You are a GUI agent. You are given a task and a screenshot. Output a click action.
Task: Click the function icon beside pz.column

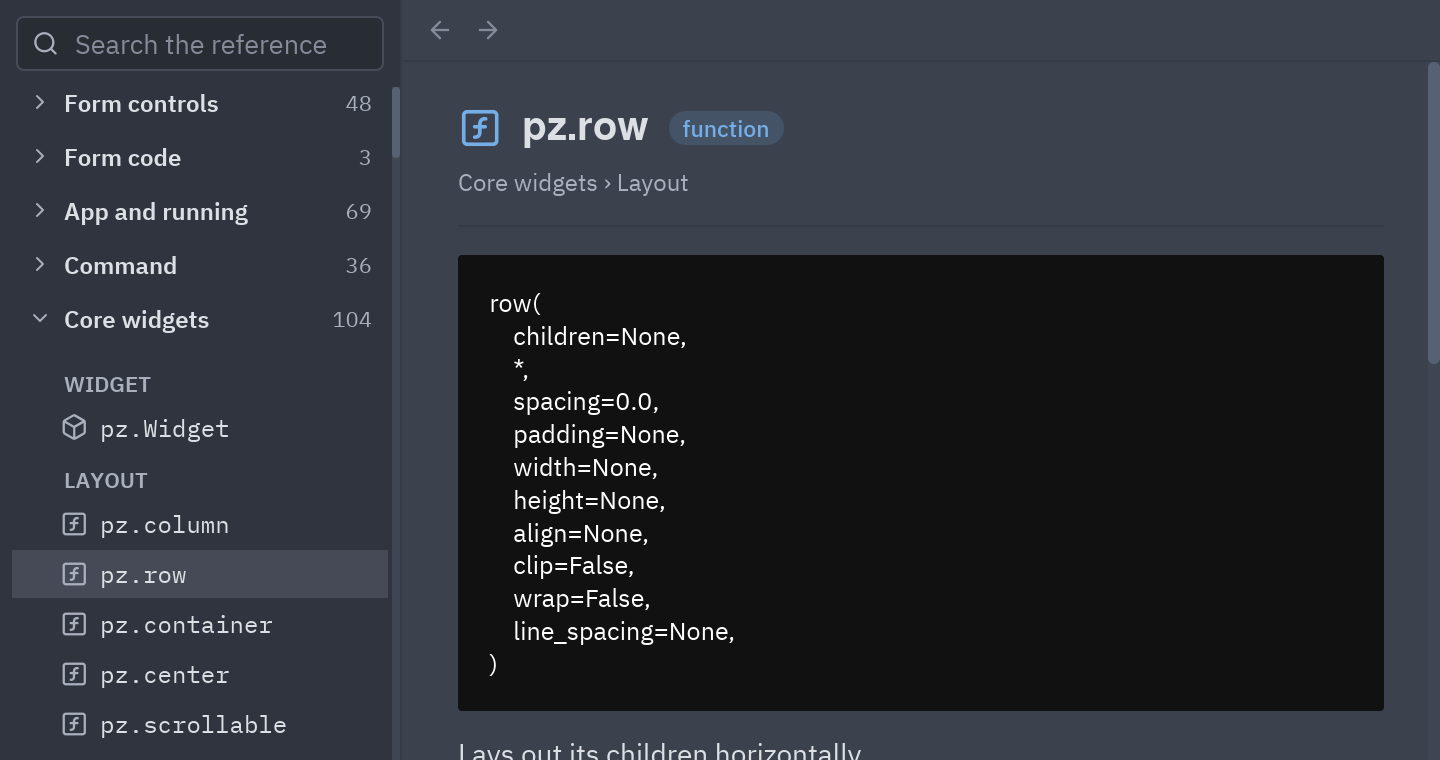coord(74,524)
